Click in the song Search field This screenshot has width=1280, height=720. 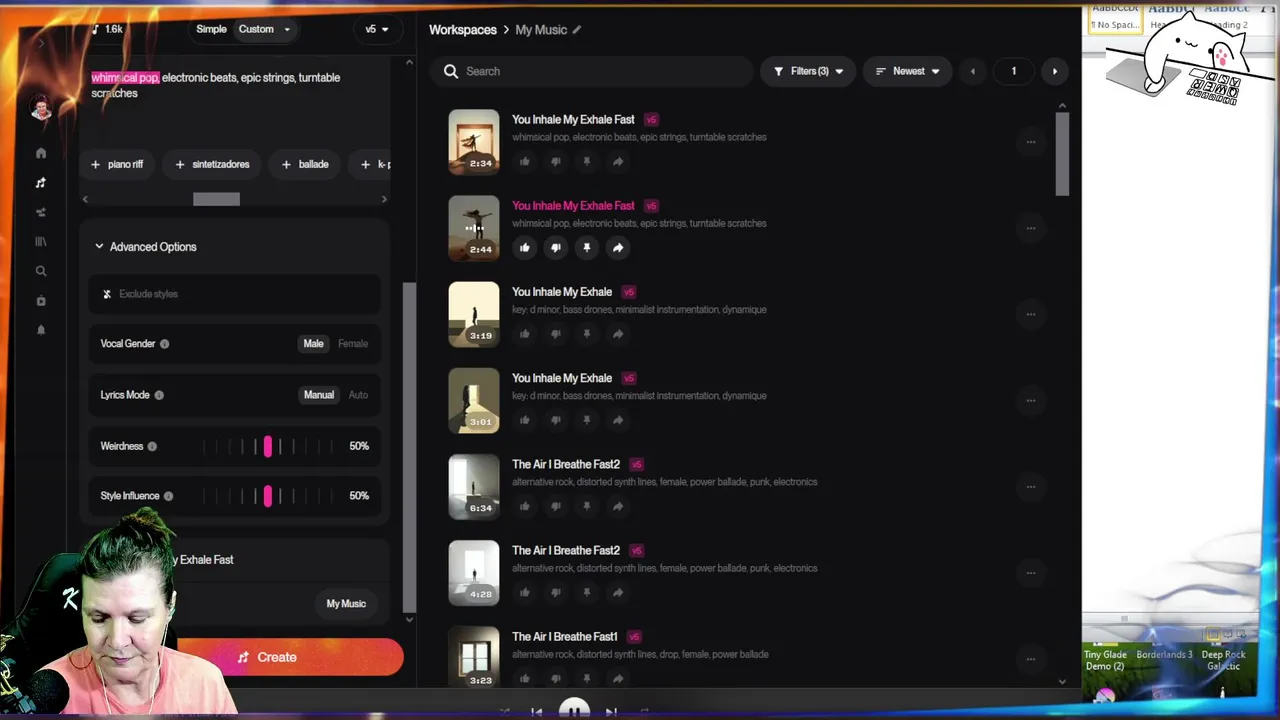[592, 71]
